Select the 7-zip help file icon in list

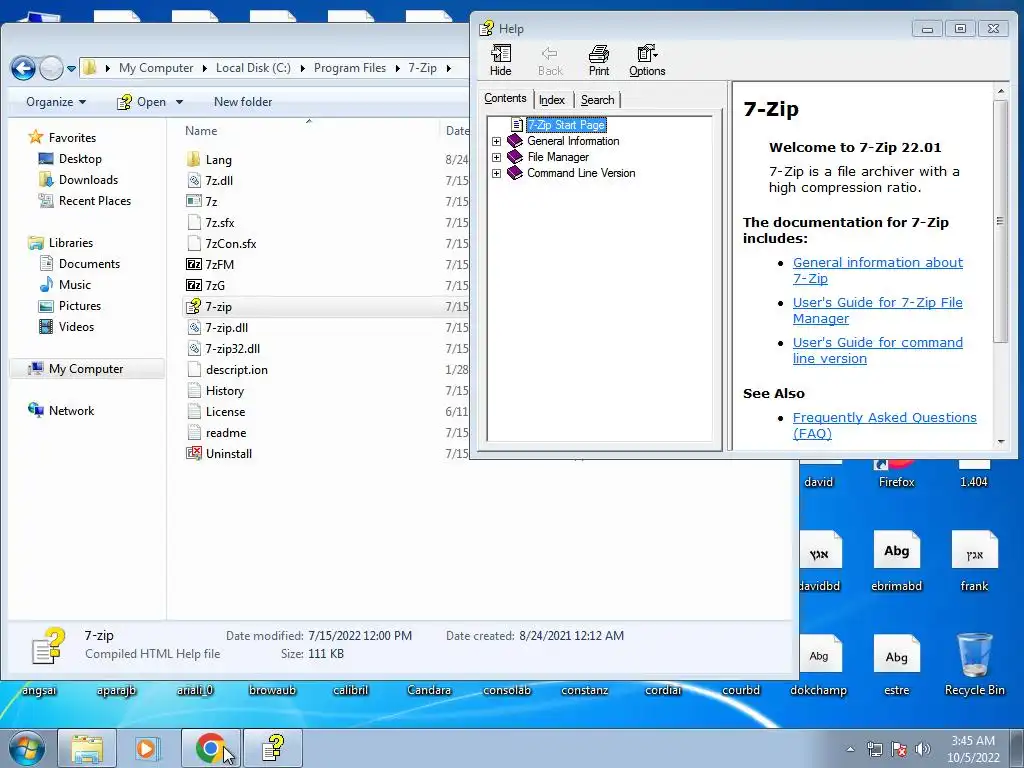(194, 306)
